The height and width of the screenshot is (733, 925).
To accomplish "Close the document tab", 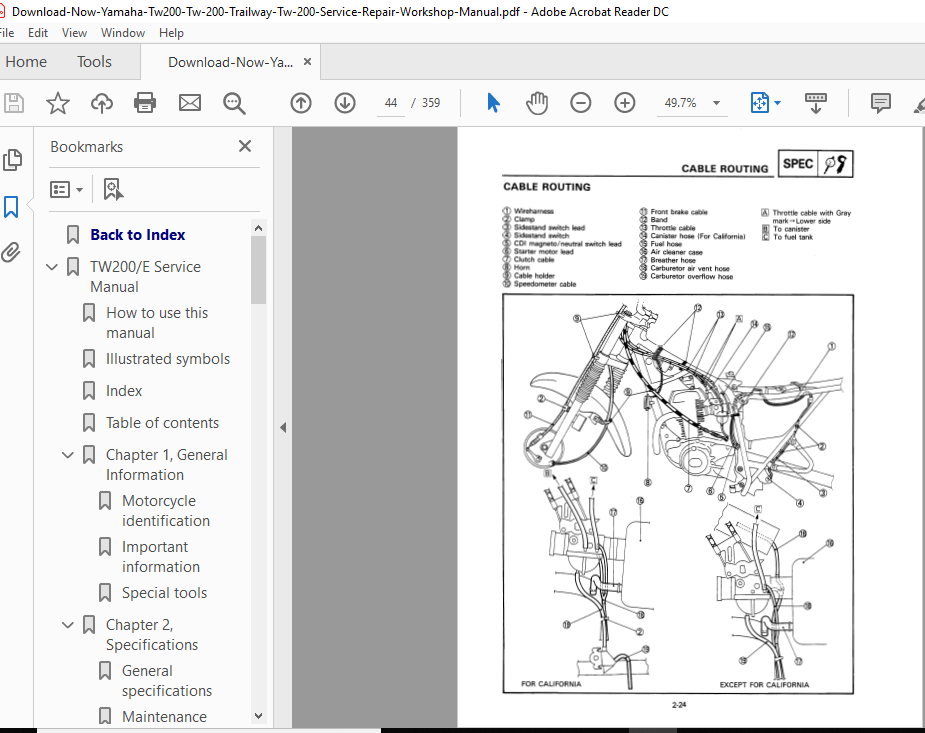I will [307, 61].
